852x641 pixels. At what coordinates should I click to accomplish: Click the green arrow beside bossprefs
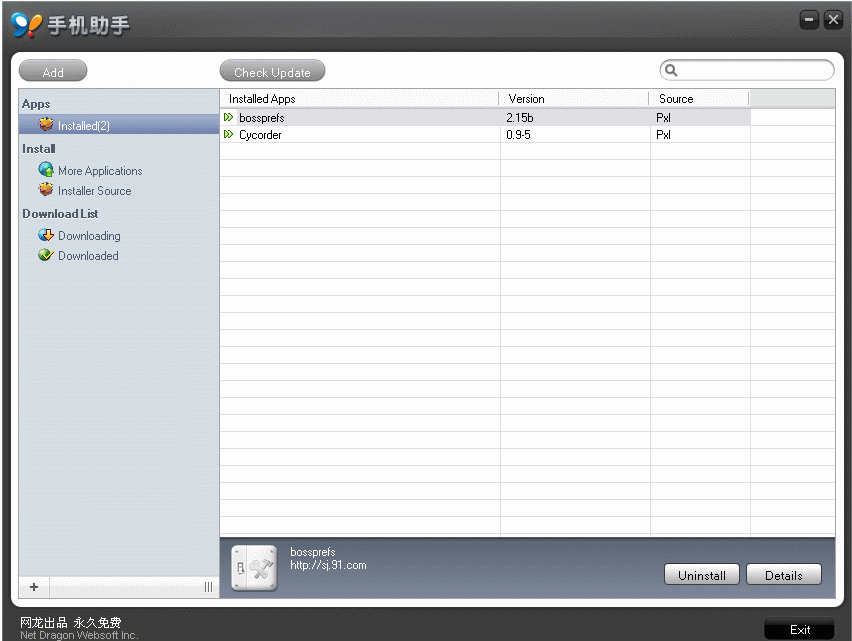point(229,118)
